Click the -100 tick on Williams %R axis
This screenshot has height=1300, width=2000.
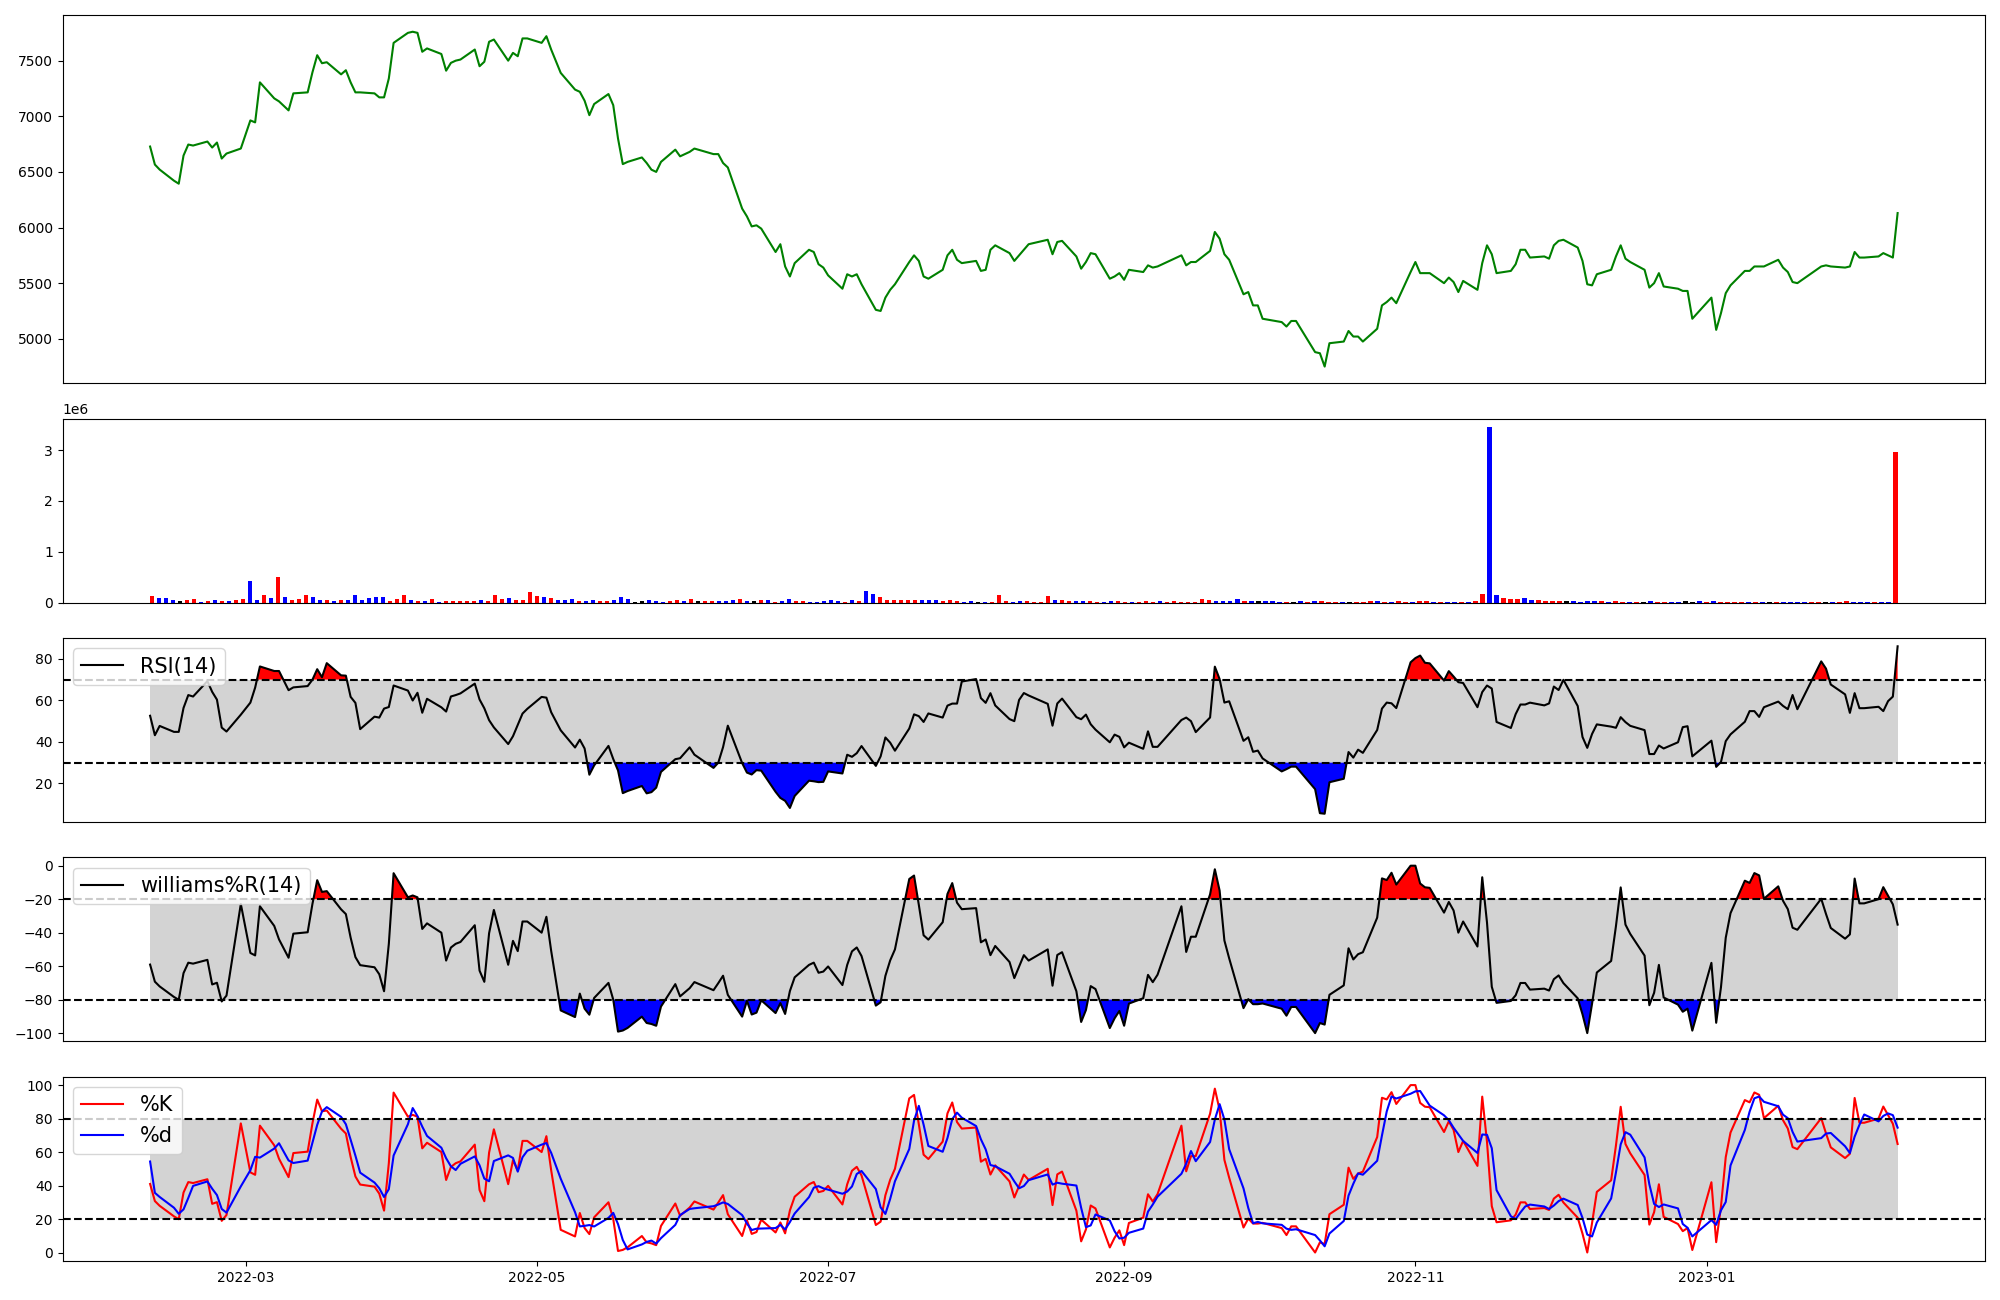33,1033
